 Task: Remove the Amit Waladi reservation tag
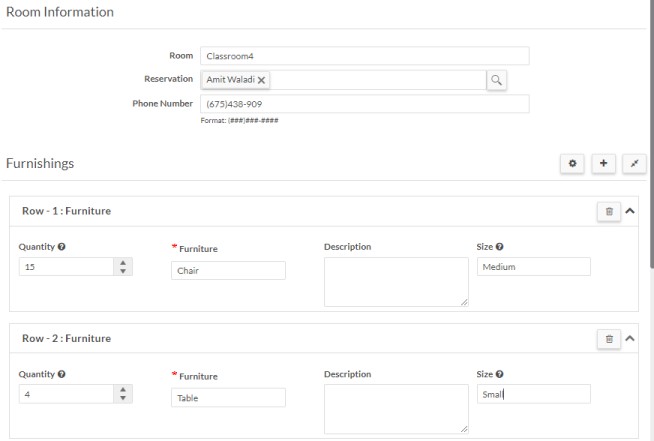262,80
